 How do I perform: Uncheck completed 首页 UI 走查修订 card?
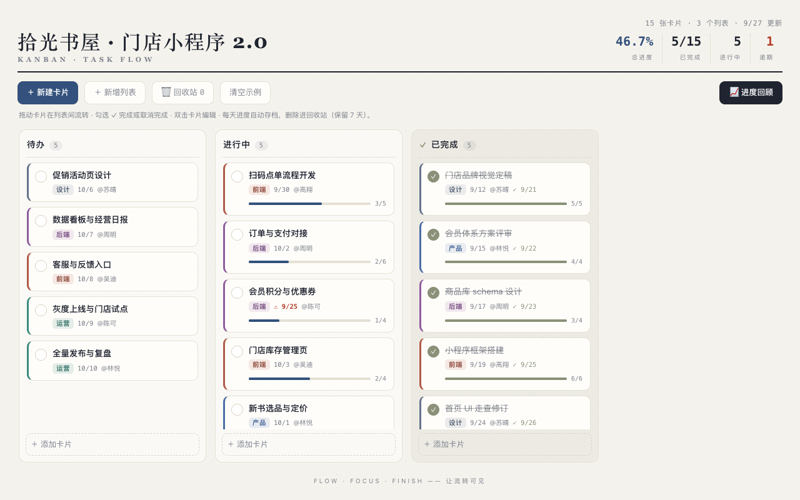point(433,410)
